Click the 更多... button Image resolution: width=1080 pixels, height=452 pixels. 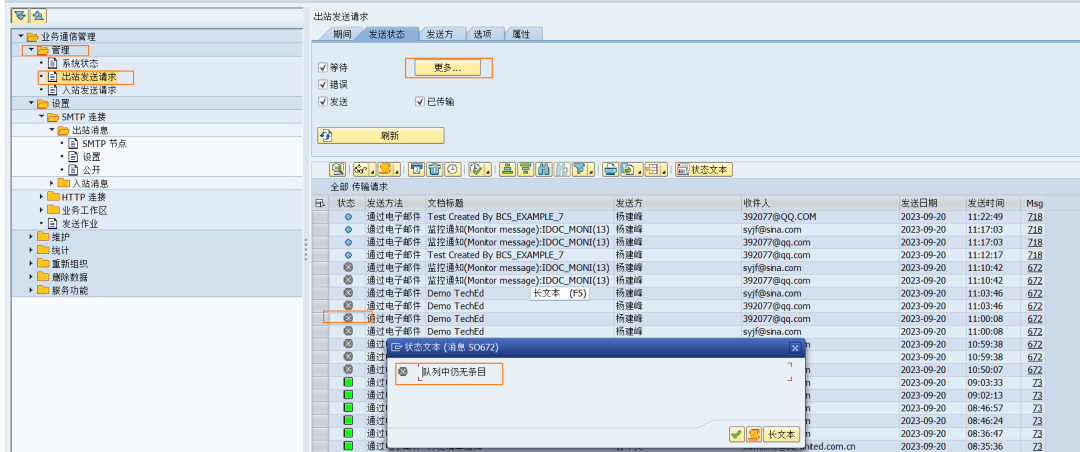tap(447, 68)
